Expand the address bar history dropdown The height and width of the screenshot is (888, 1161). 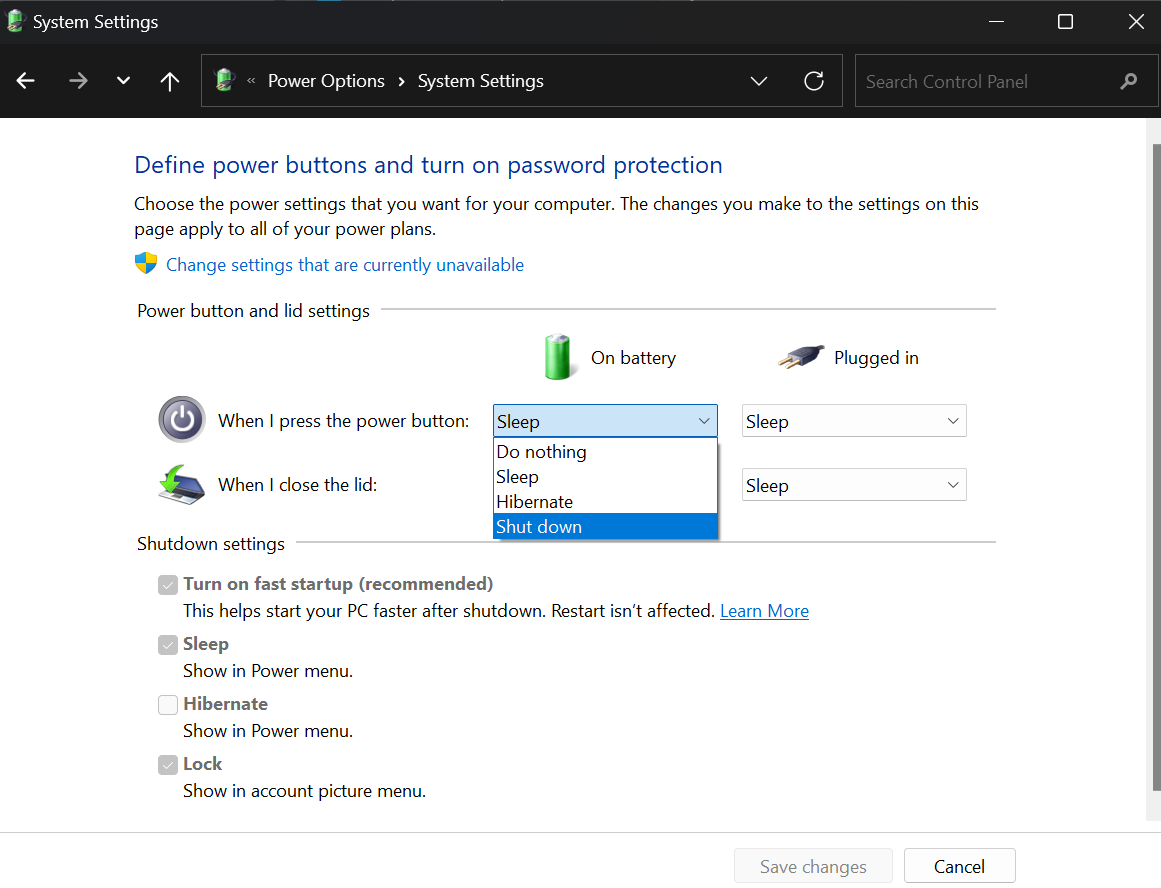pyautogui.click(x=758, y=81)
